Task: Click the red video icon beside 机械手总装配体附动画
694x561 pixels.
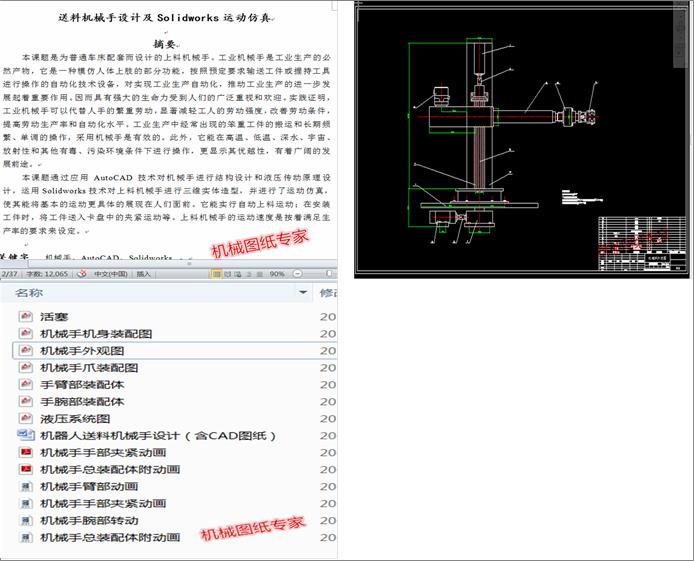Action: (26, 469)
